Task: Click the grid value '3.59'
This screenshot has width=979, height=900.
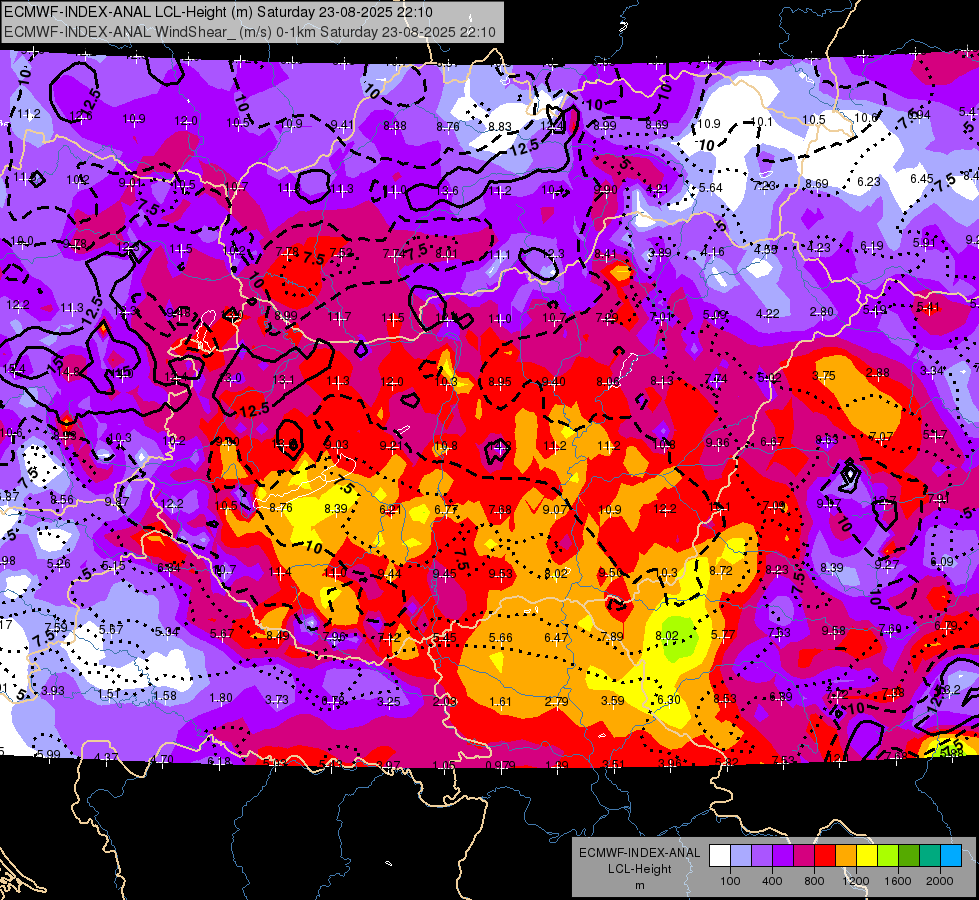Action: tap(612, 701)
